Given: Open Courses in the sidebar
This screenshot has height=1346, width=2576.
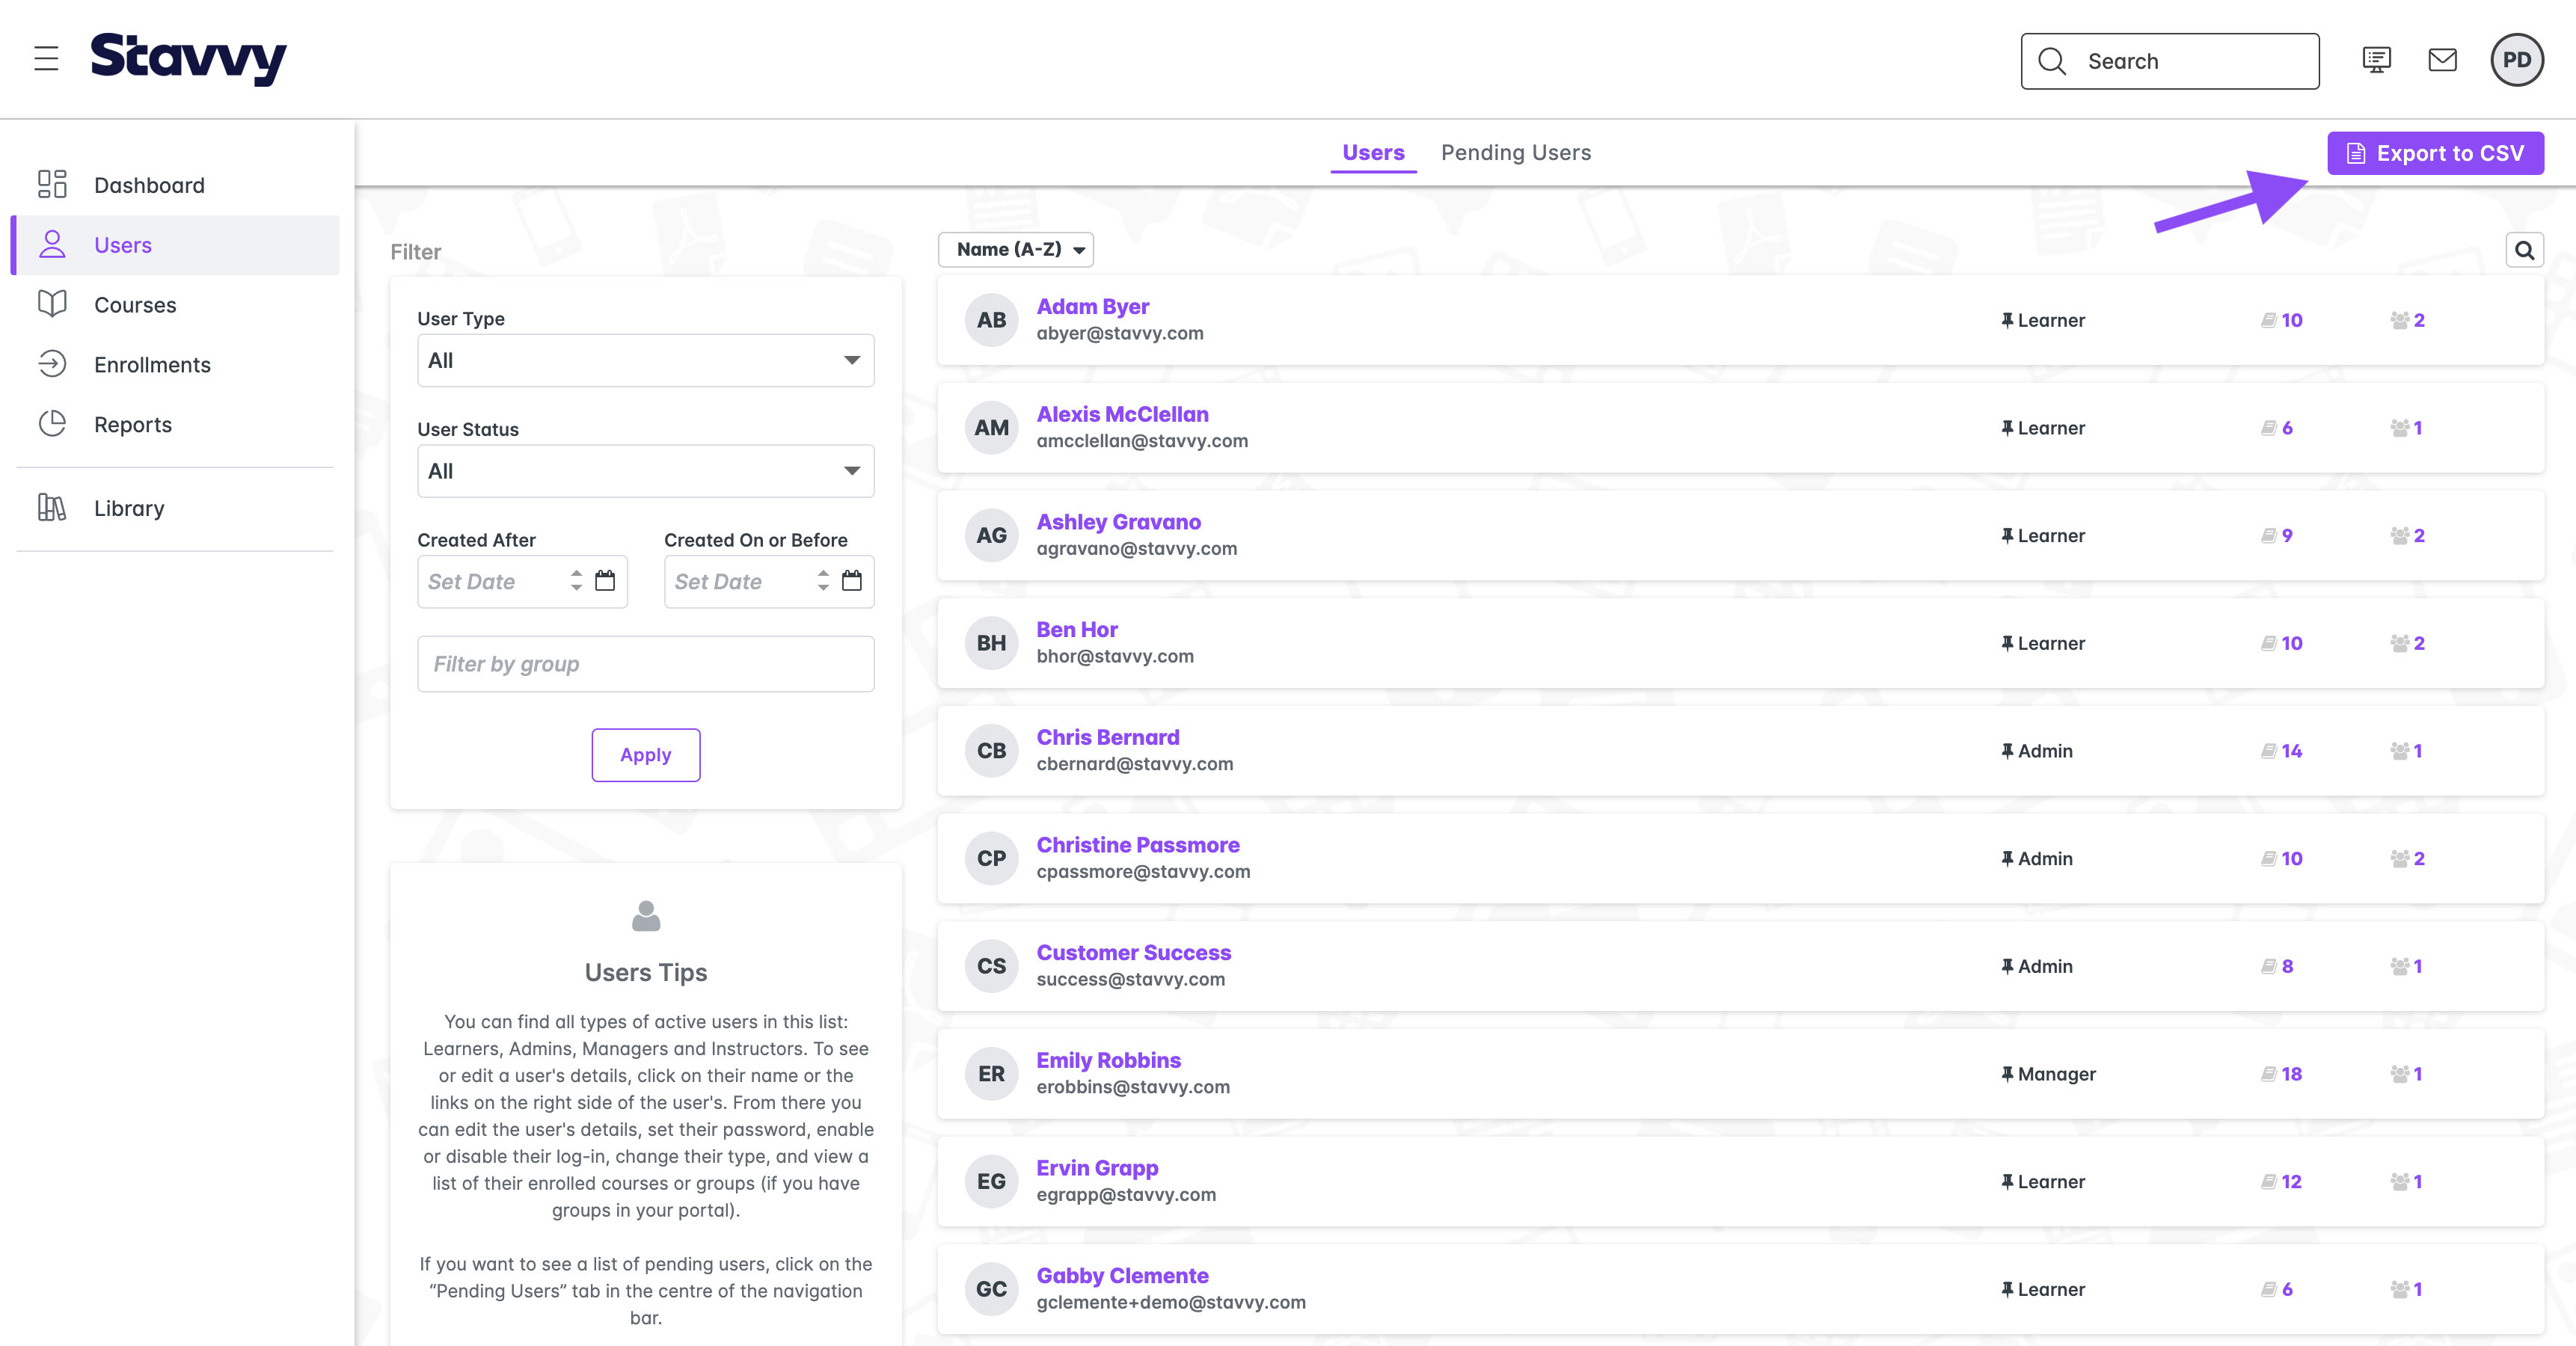Looking at the screenshot, I should 175,305.
